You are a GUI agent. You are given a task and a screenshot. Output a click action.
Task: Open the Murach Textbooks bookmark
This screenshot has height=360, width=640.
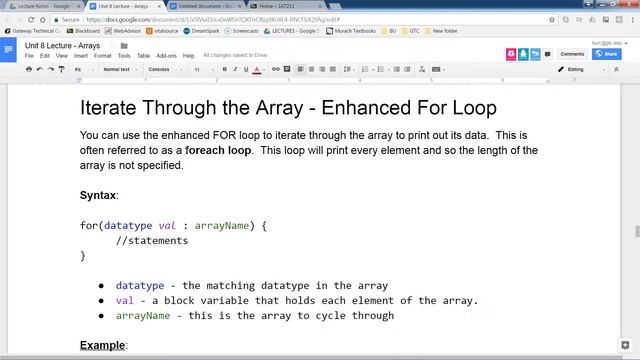click(x=351, y=31)
